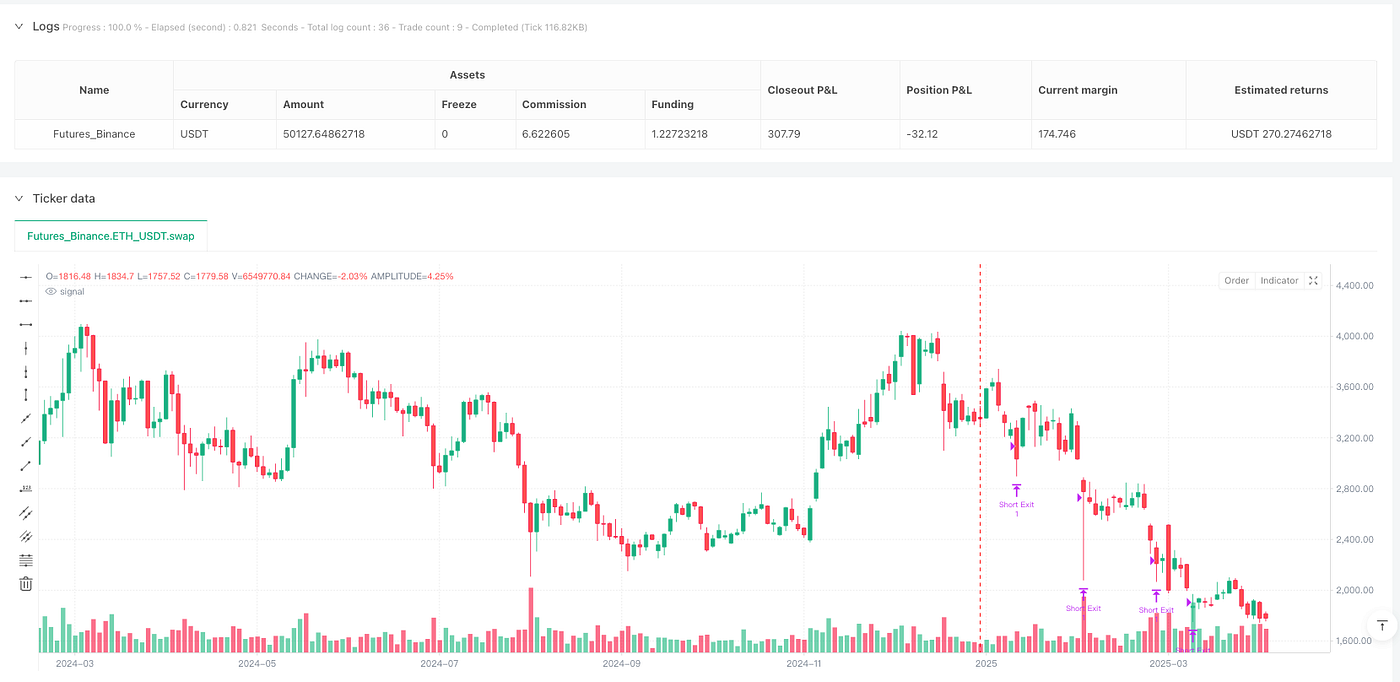
Task: Collapse the Ticker data section
Action: [x=17, y=198]
